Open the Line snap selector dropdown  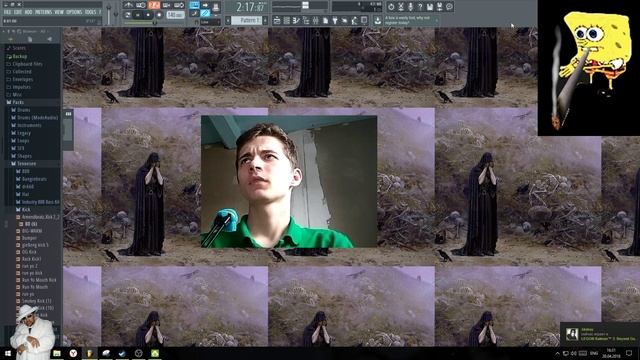click(210, 22)
